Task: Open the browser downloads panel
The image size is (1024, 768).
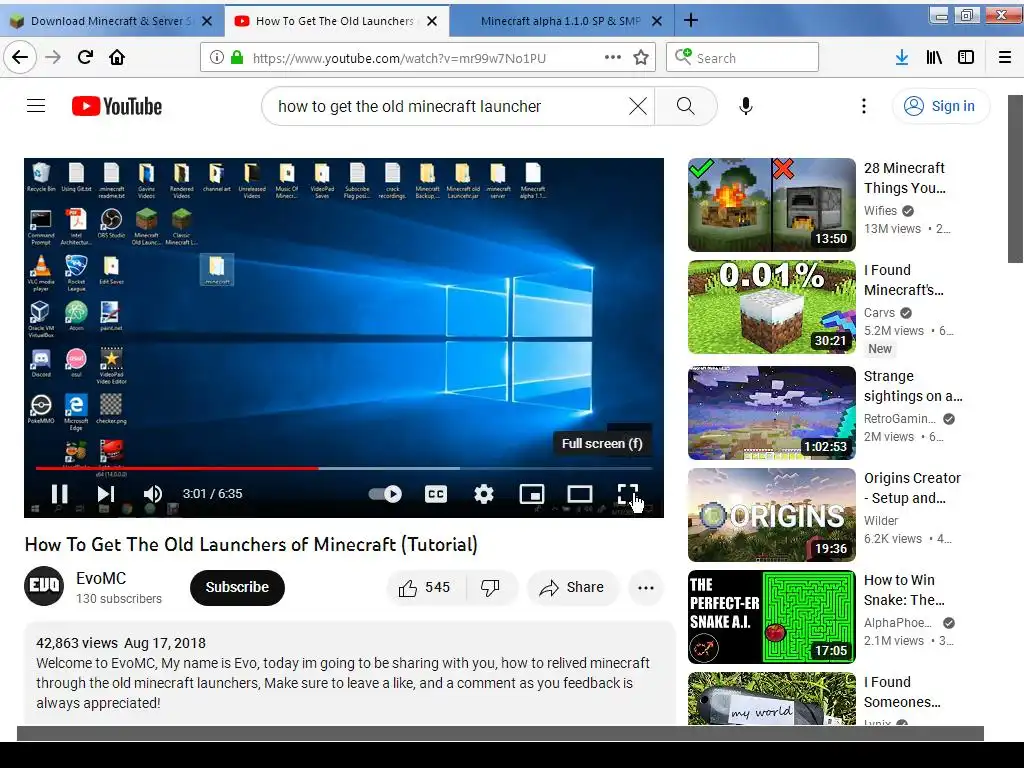Action: click(x=902, y=57)
